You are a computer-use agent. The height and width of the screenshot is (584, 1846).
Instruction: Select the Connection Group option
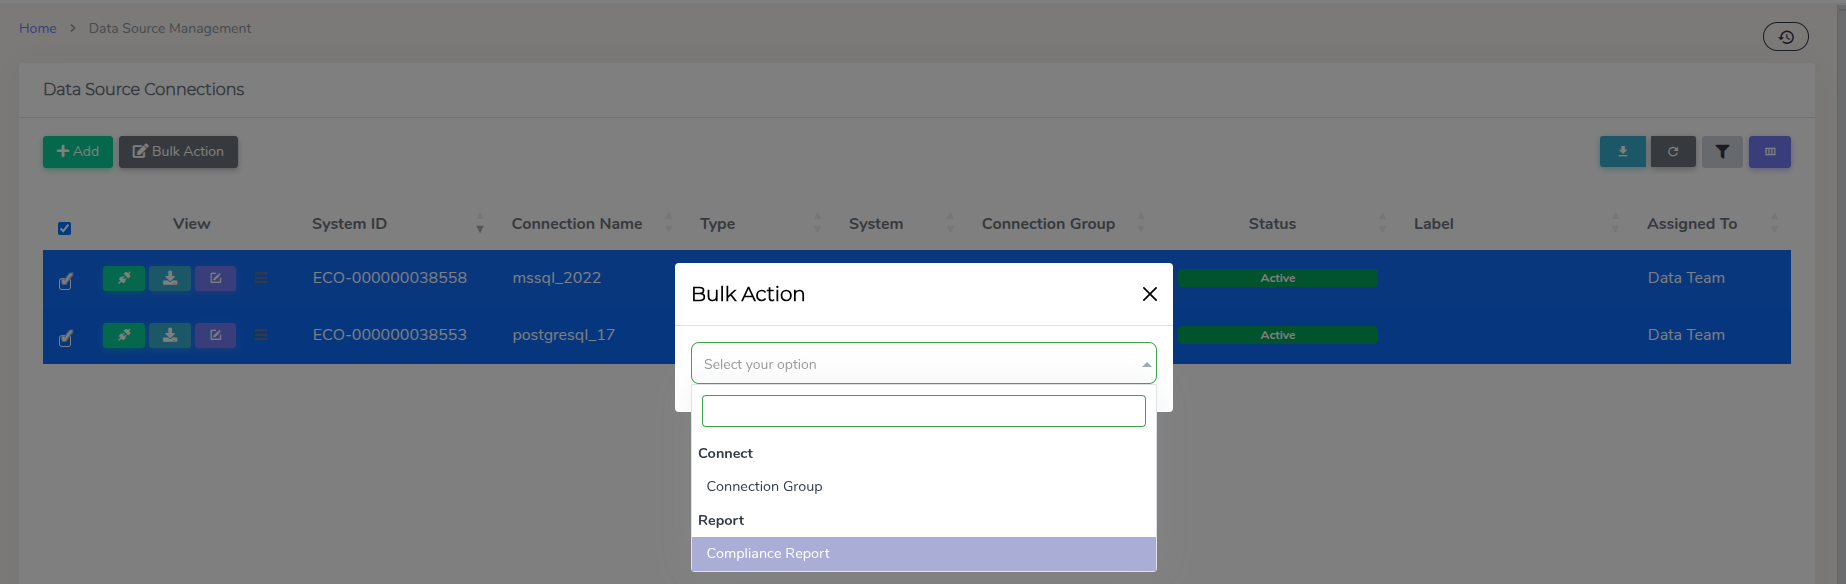point(924,486)
